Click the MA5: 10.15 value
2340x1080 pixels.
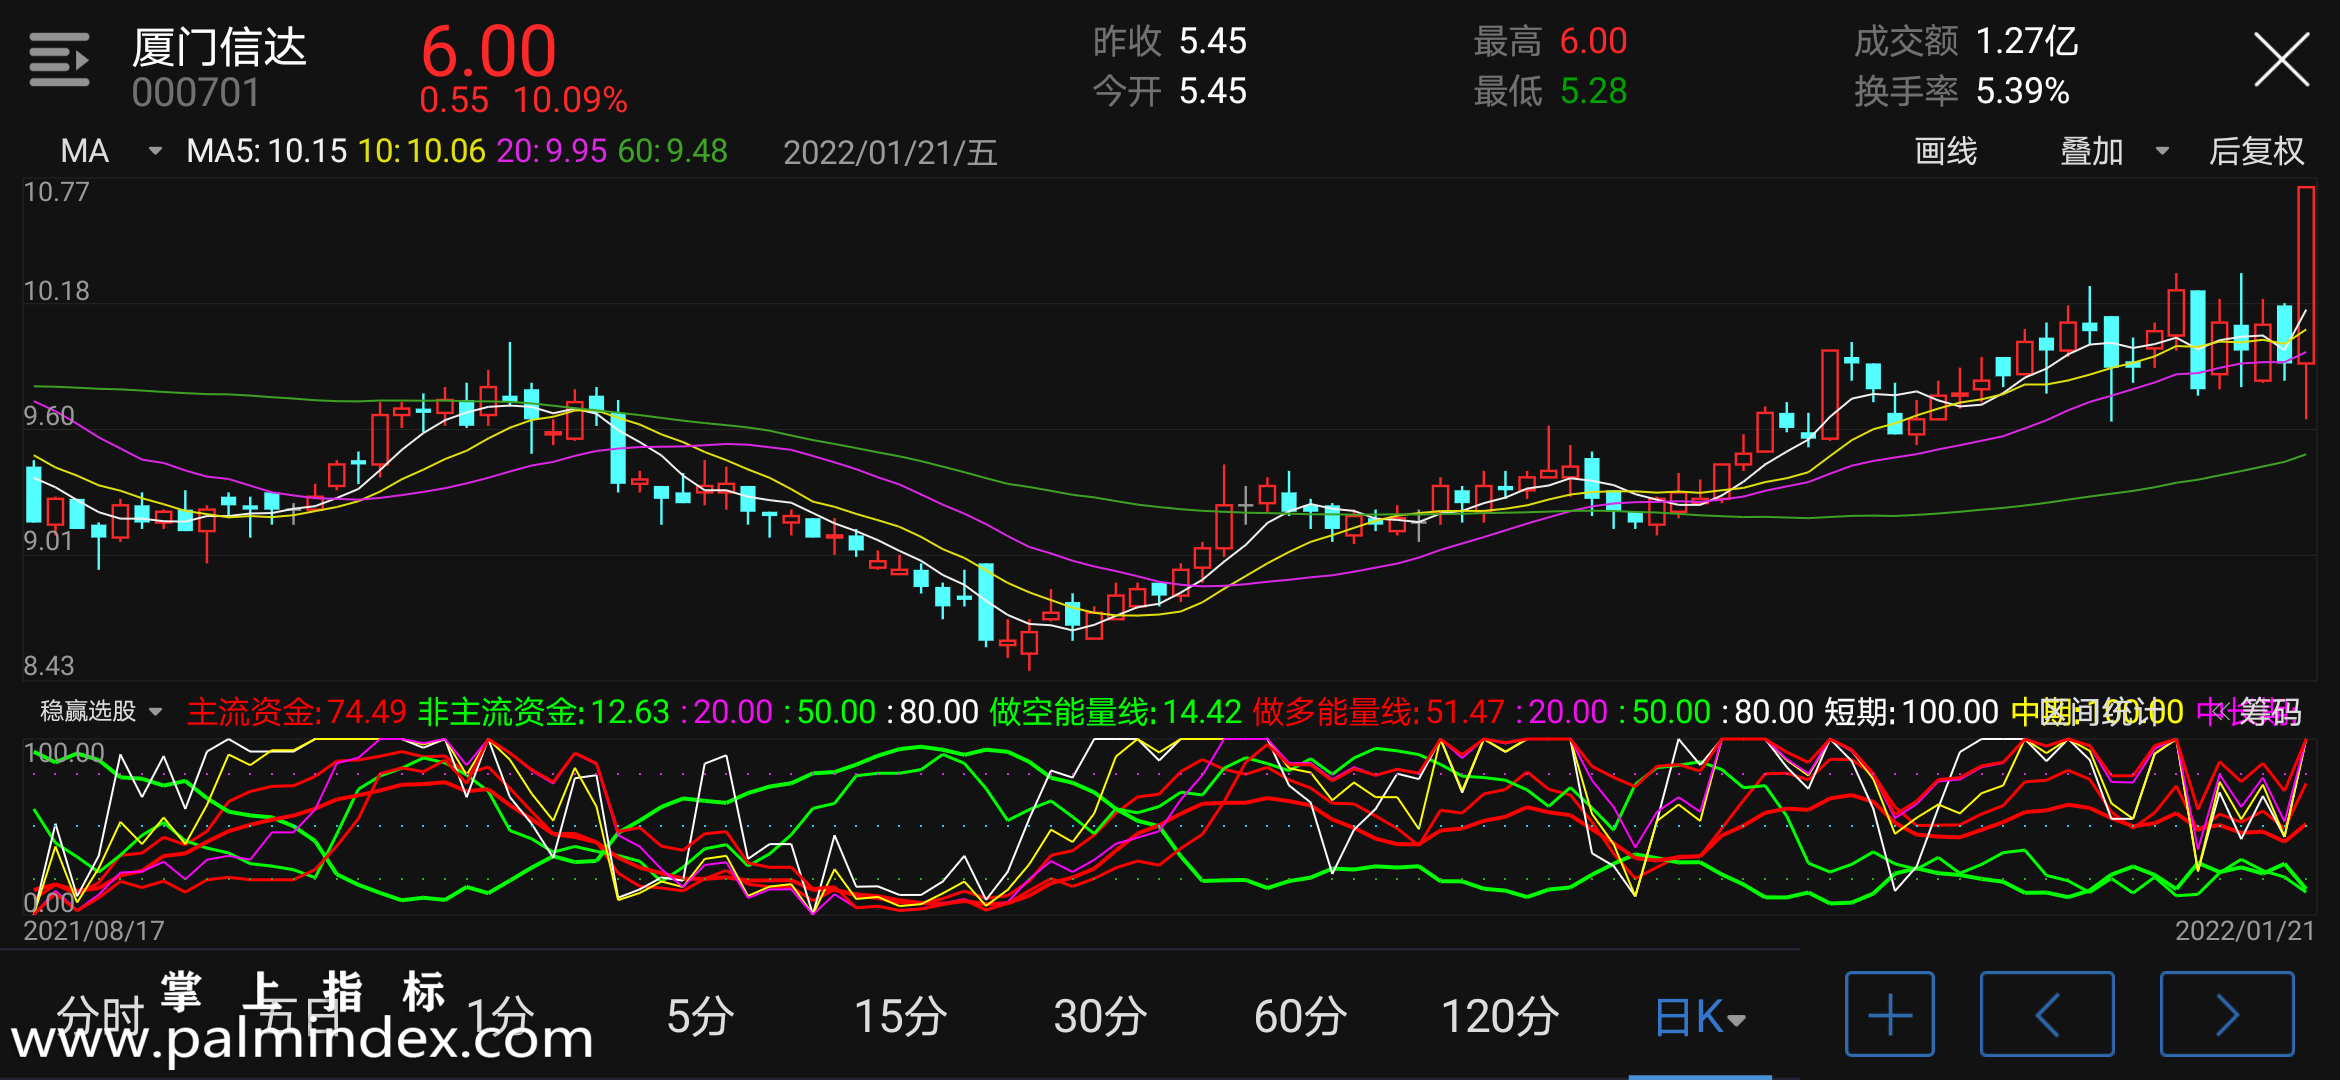(x=266, y=151)
